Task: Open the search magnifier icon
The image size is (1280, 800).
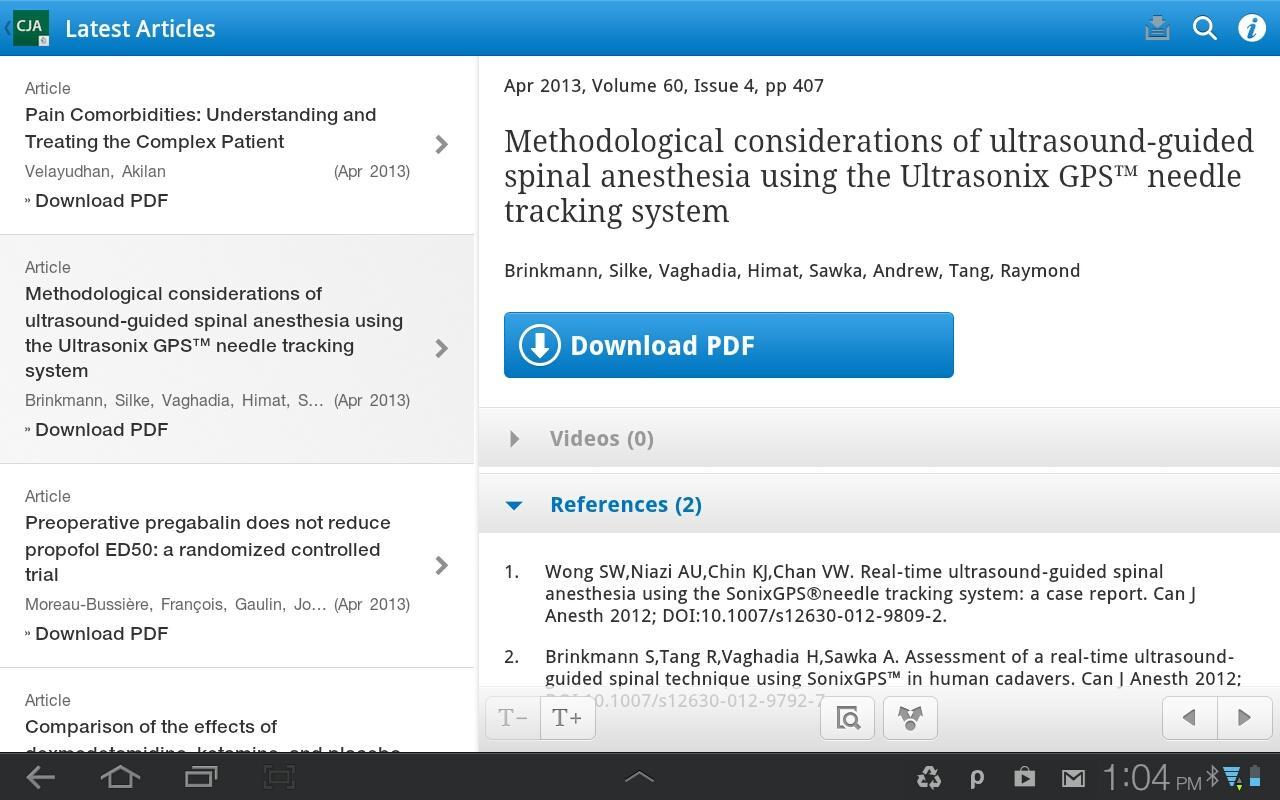Action: point(1205,28)
